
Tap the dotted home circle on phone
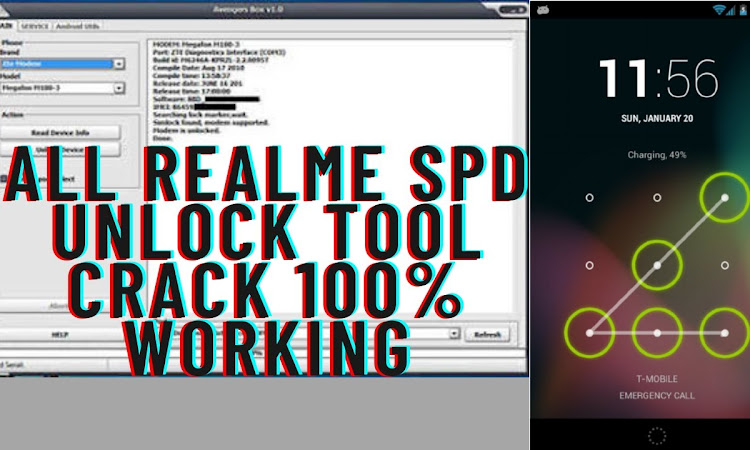[657, 436]
